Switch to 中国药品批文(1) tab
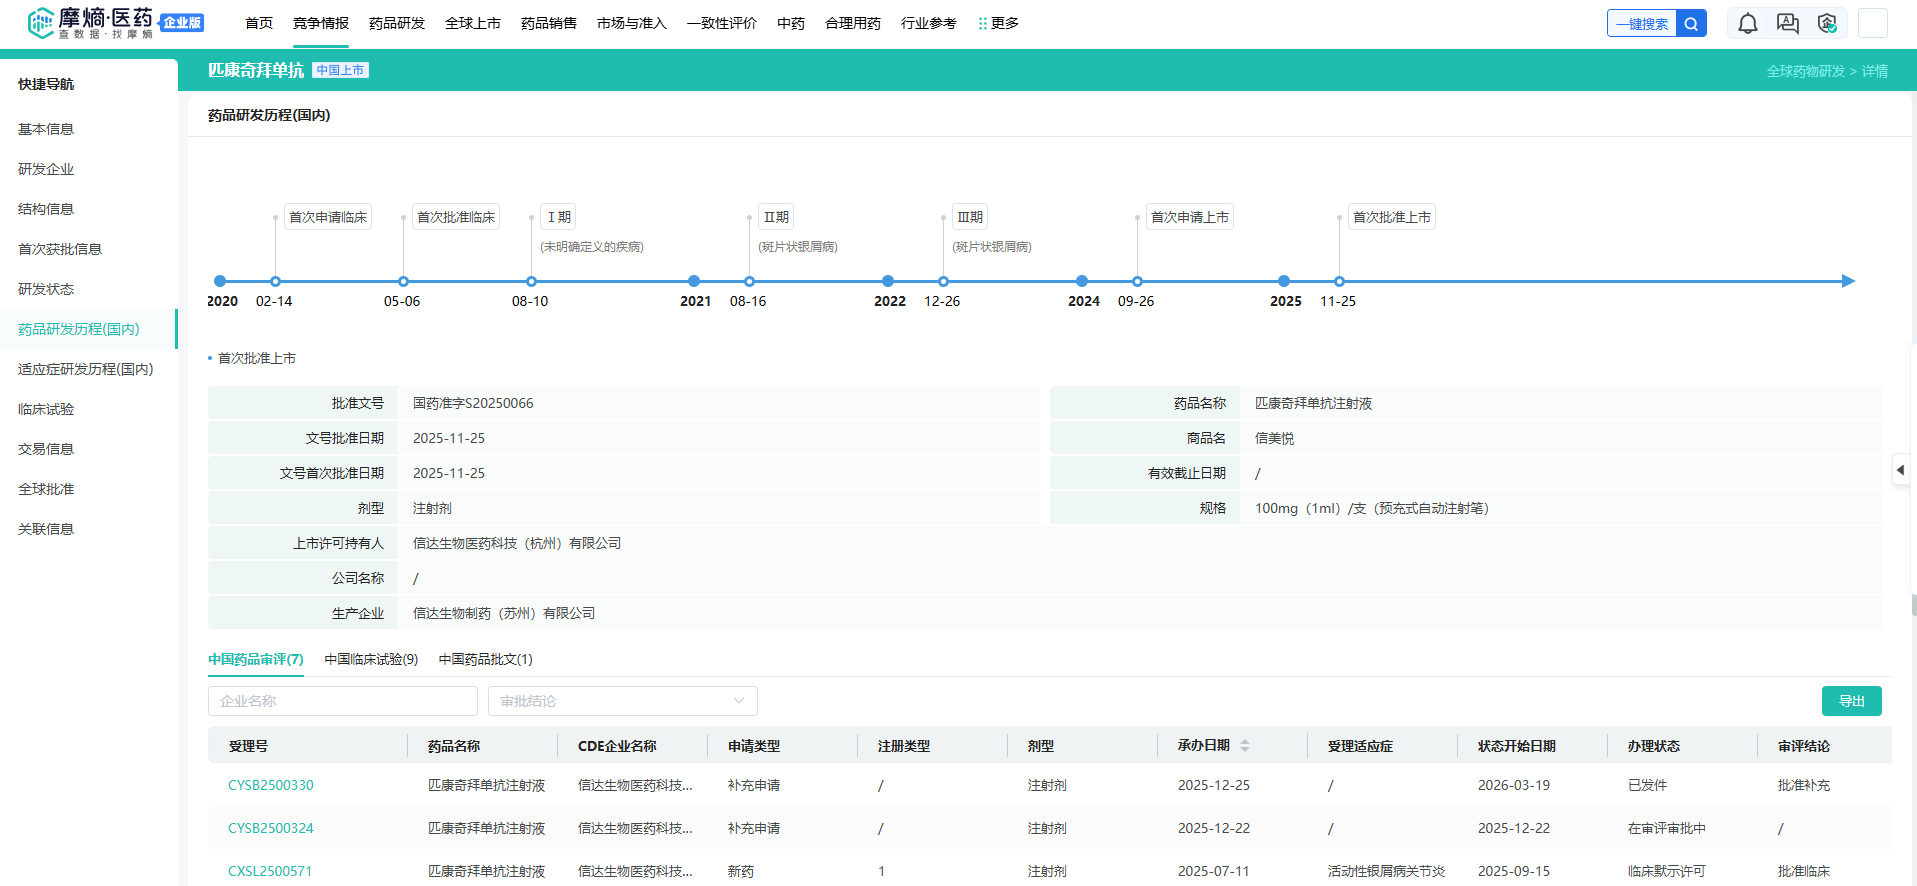Screen dimensions: 1917x886 (485, 659)
